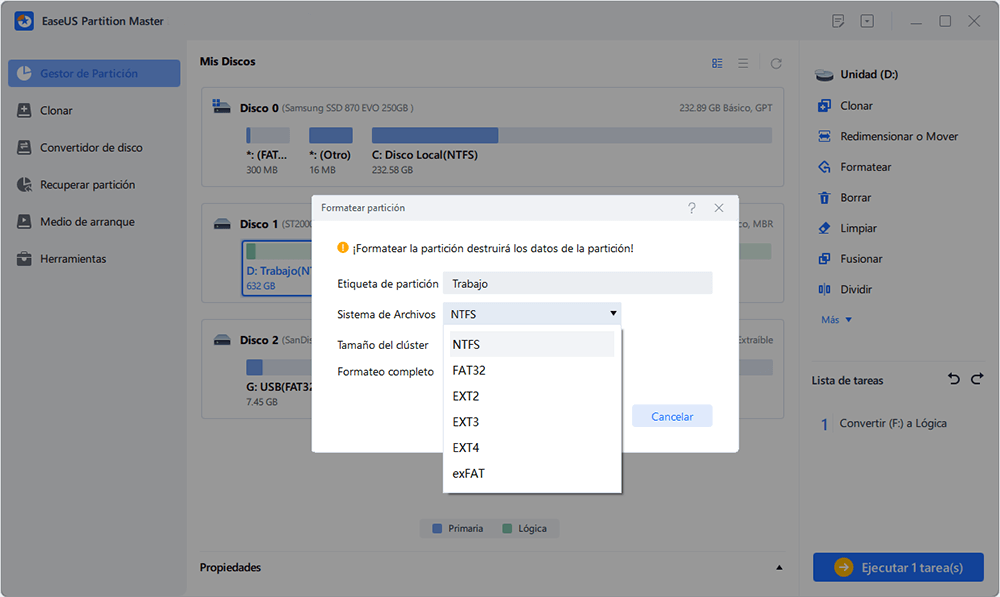Click the Primaria legend color swatch
Viewport: 1000px width, 597px height.
pos(437,528)
